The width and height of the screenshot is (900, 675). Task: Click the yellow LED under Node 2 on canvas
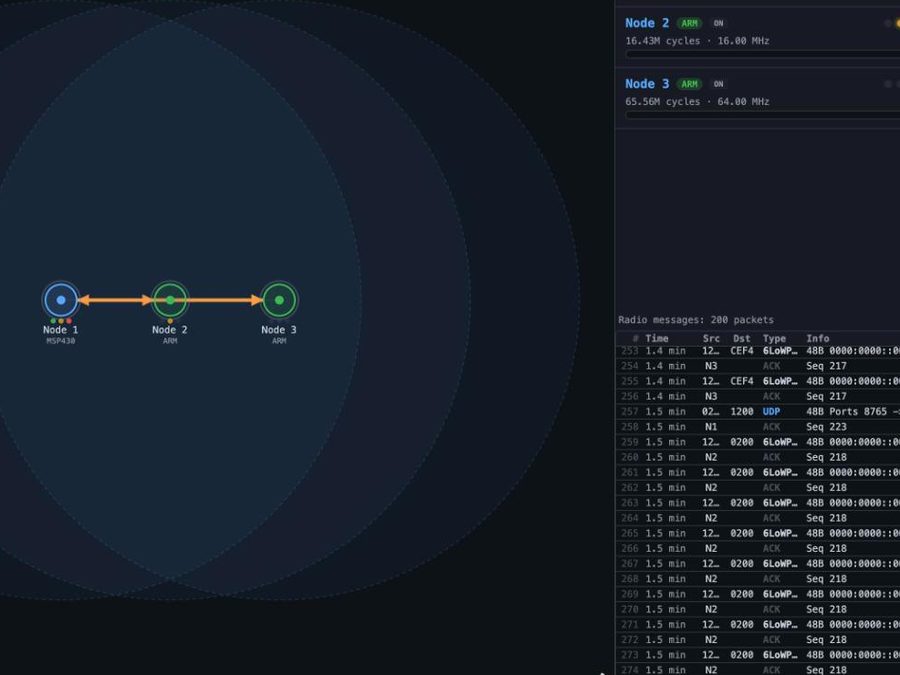click(170, 321)
